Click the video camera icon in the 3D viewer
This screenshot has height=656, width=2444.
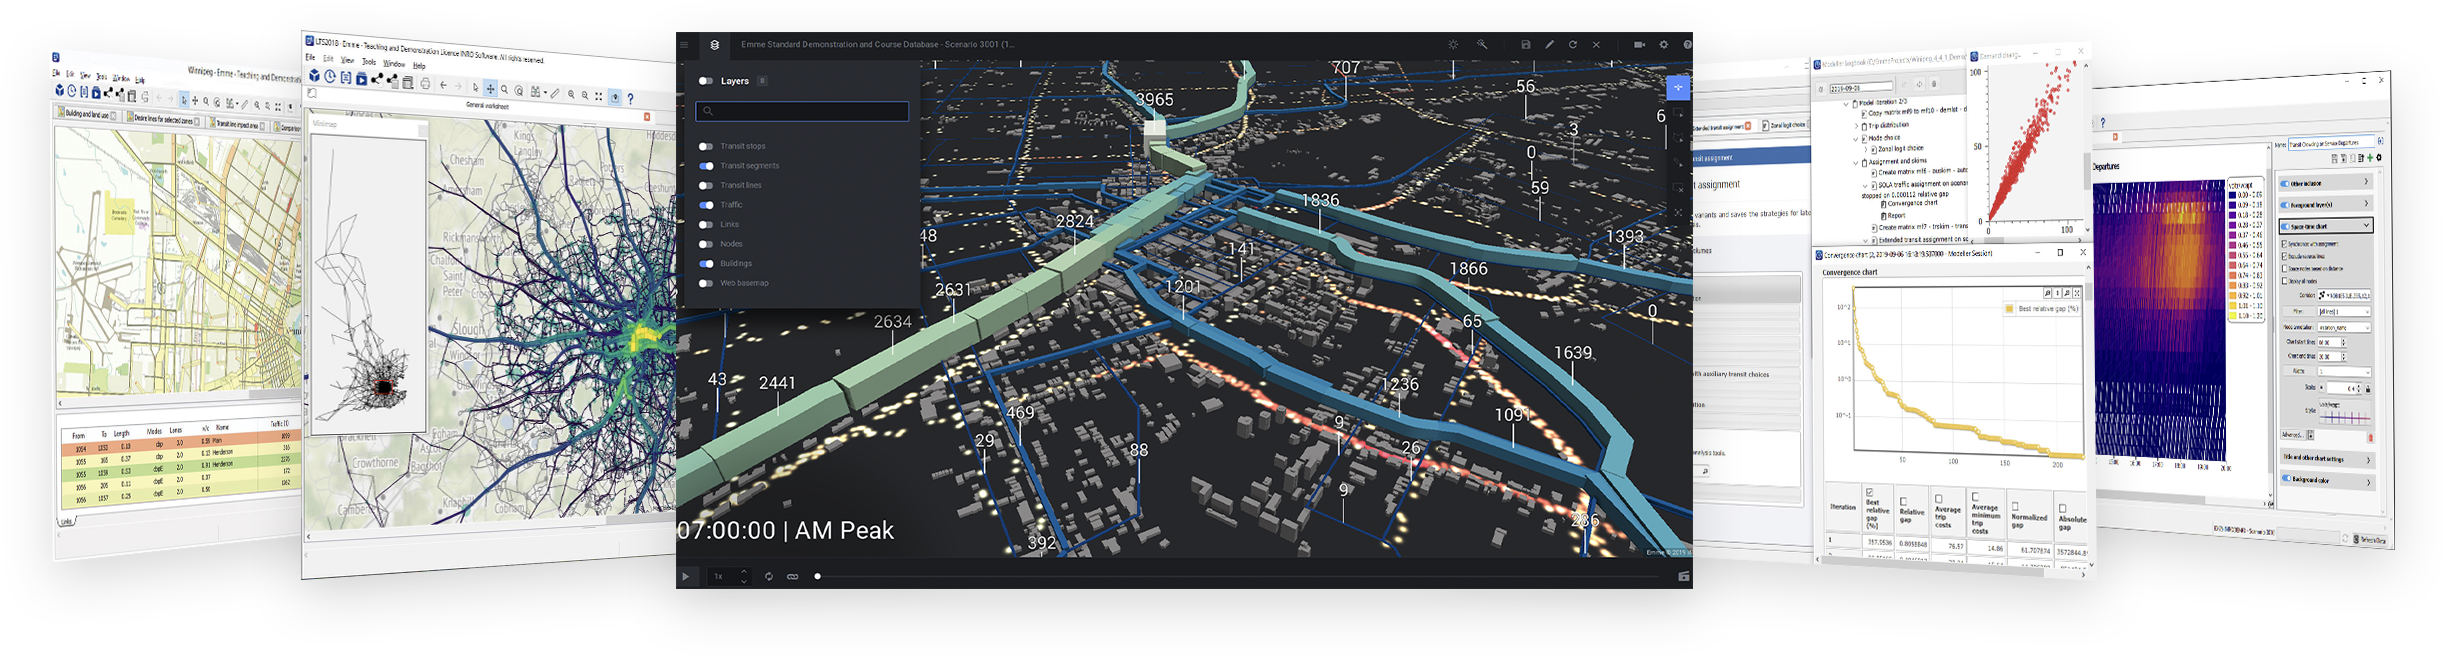1639,45
